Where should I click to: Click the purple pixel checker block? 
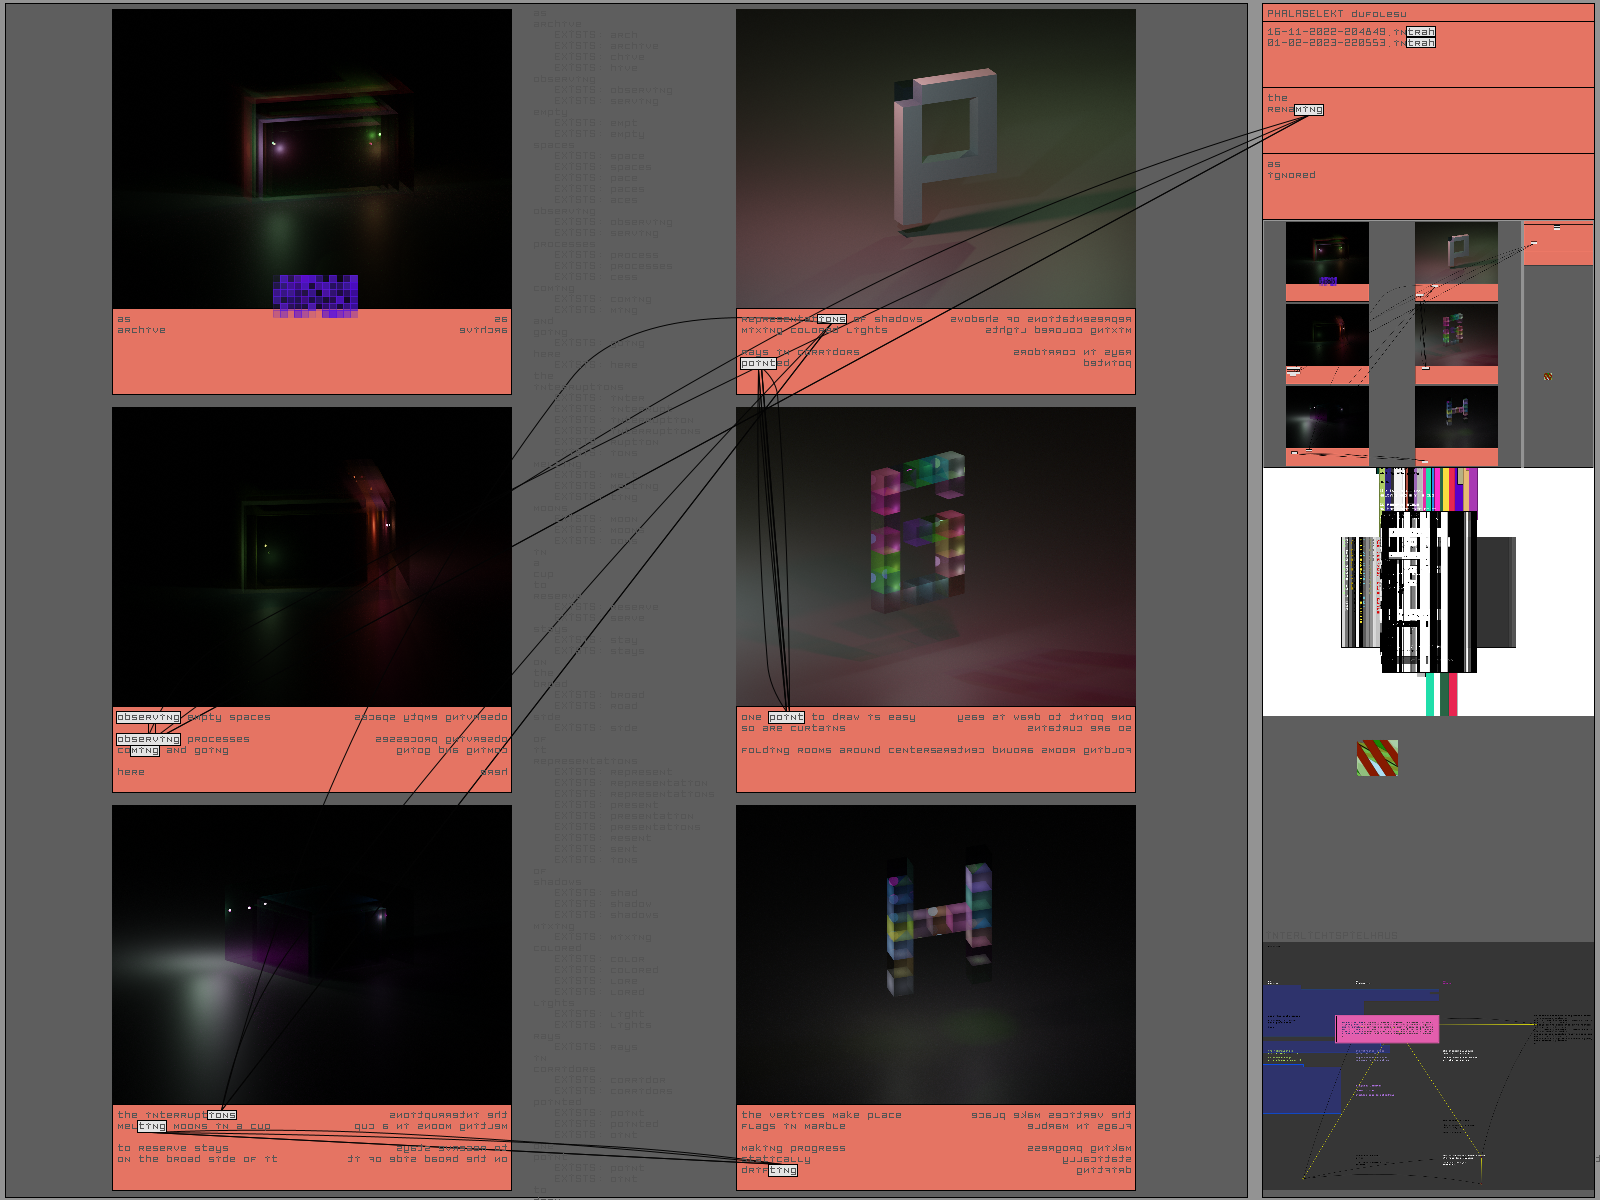tap(315, 295)
